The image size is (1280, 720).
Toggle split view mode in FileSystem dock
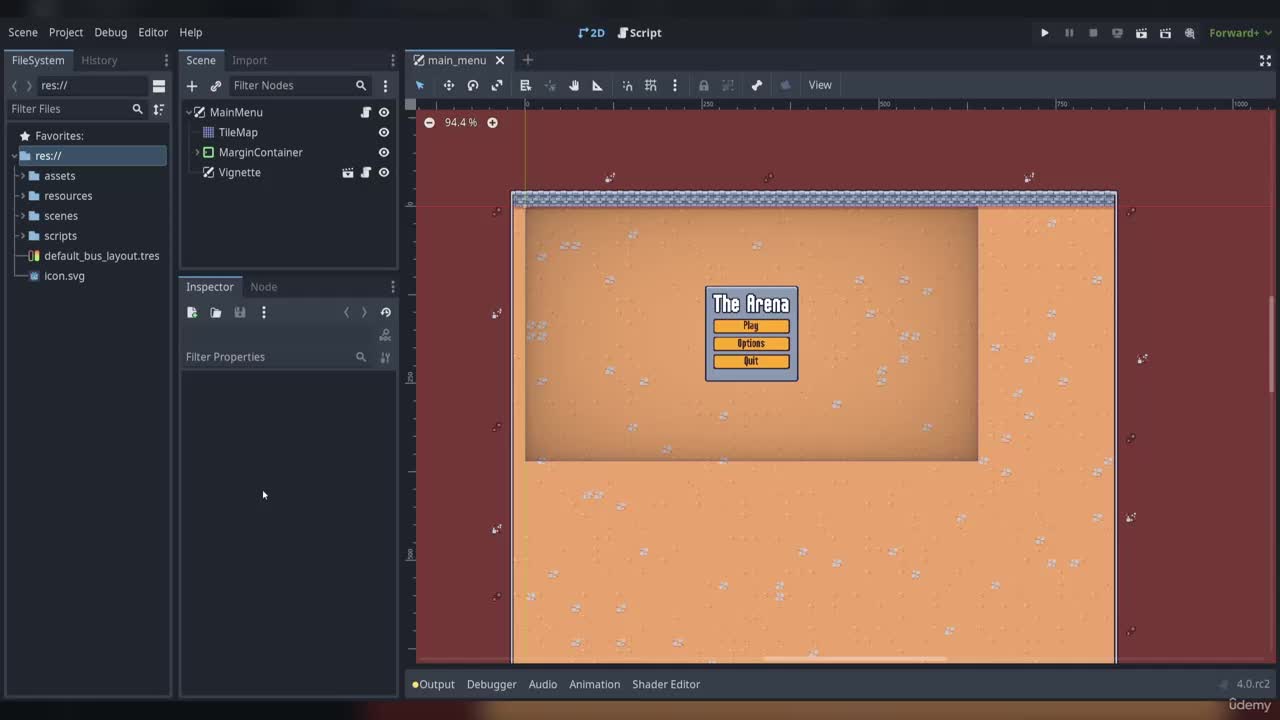[159, 86]
